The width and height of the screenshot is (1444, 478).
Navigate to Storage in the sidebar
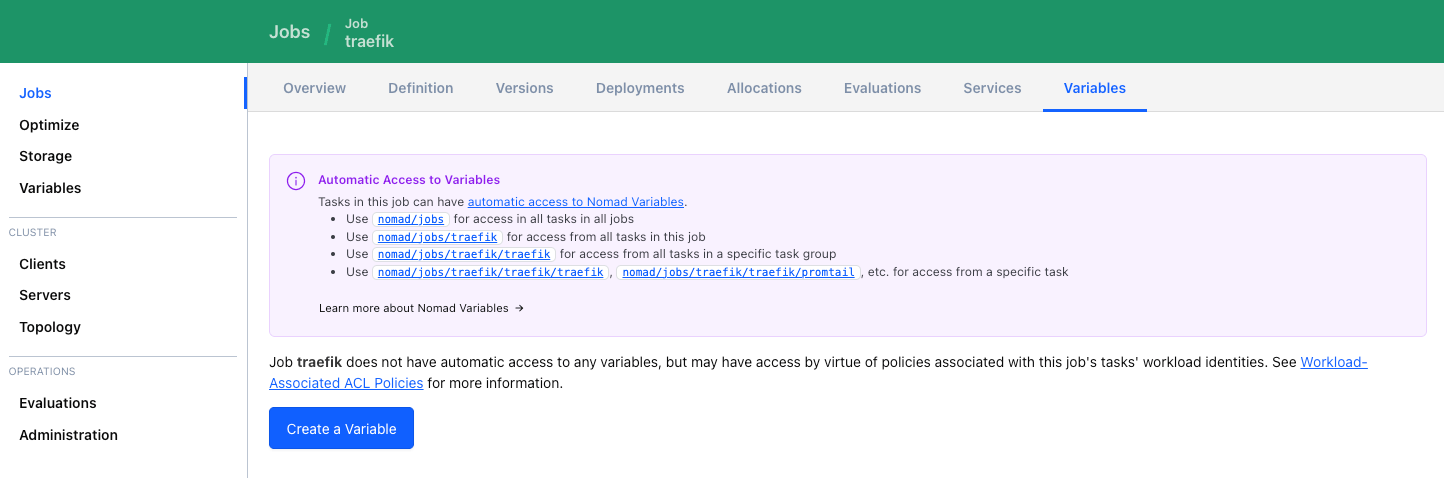click(45, 156)
